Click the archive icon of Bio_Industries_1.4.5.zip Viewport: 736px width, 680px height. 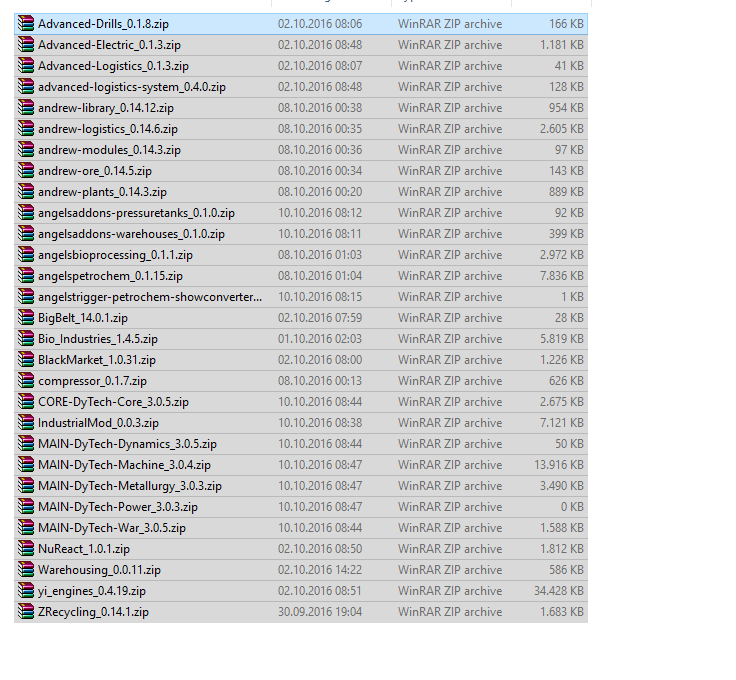pos(26,339)
